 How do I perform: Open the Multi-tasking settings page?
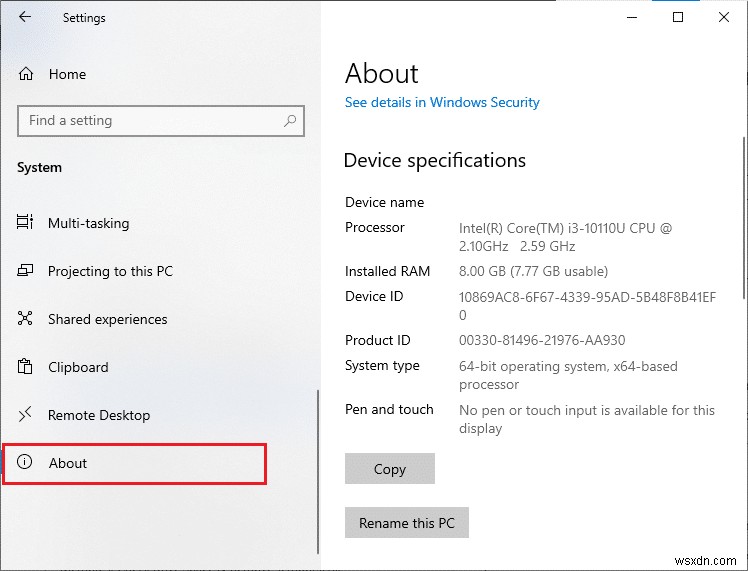(88, 223)
